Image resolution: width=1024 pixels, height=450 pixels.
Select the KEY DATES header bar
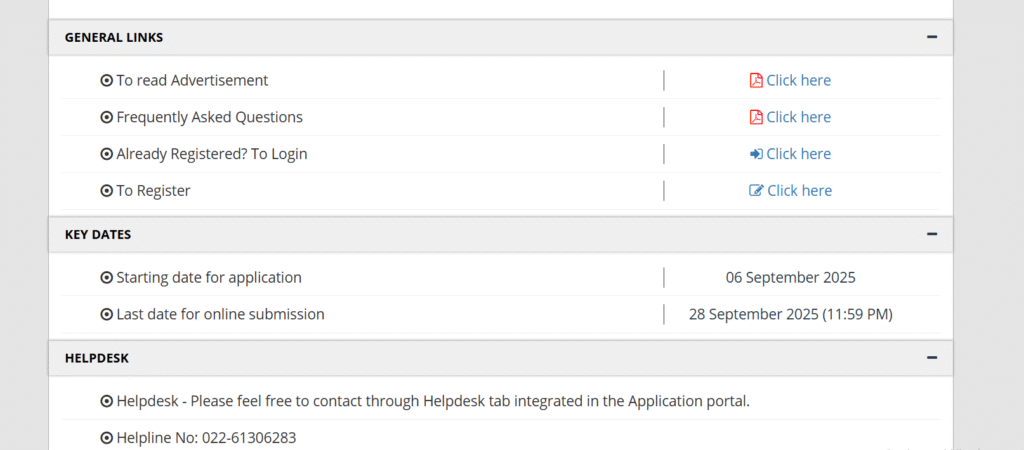coord(501,234)
